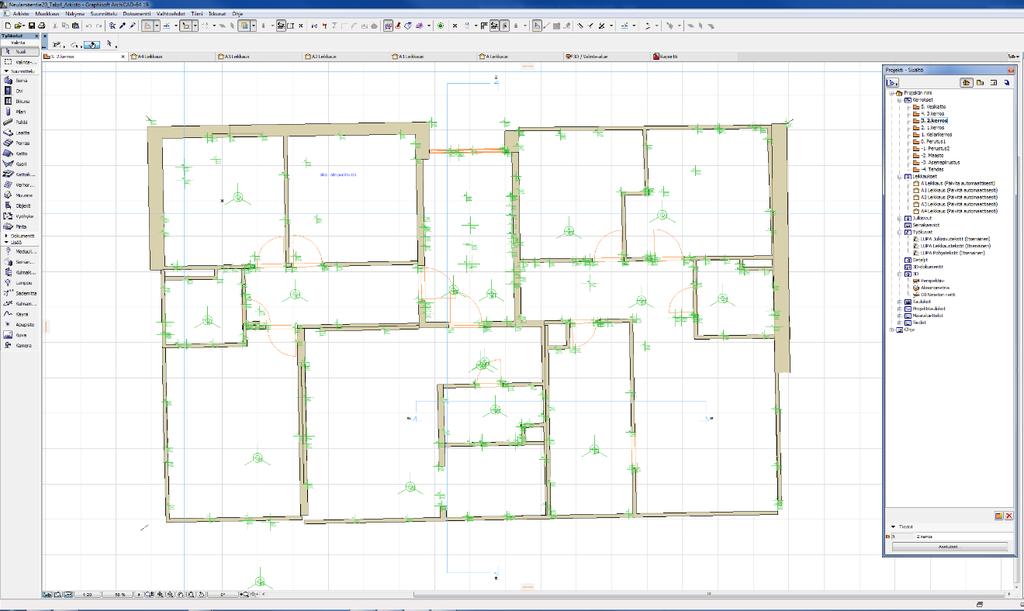
Task: Select the Valinta-alue marquee tool
Action: tap(20, 62)
